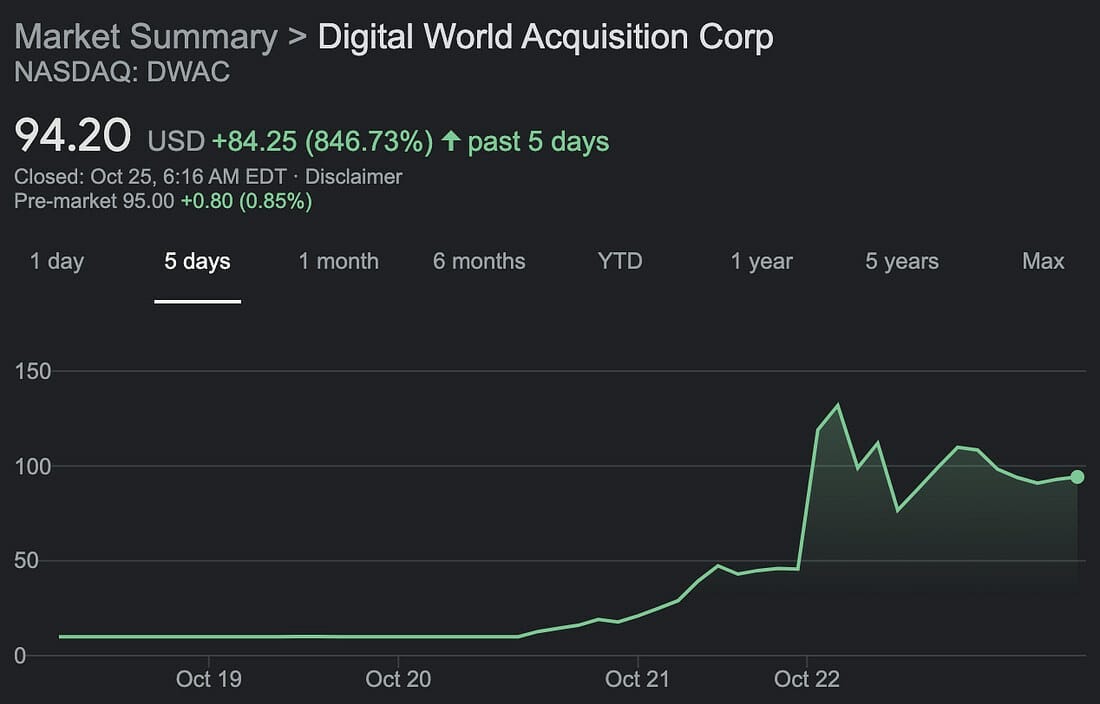1100x704 pixels.
Task: Click the green up arrow icon
Action: (451, 140)
